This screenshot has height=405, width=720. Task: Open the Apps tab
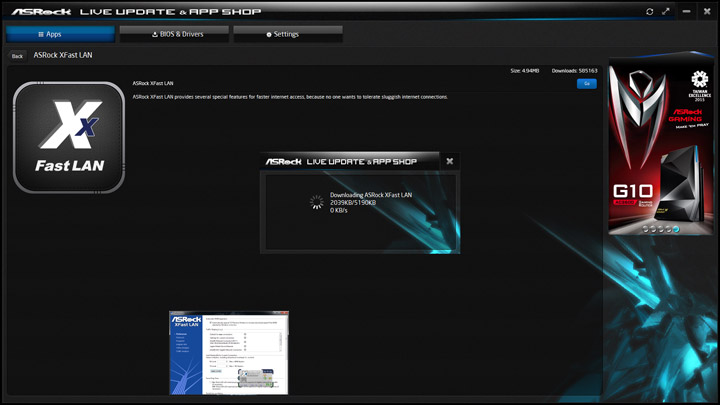coord(60,34)
